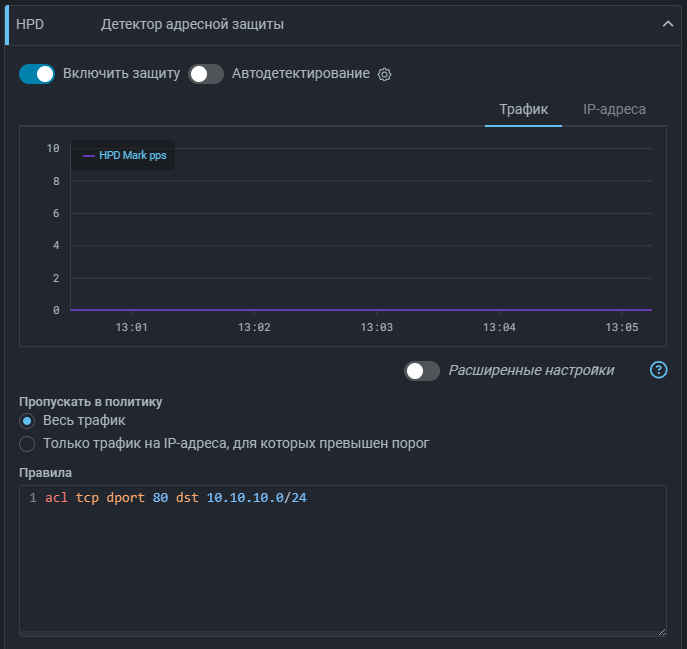687x649 pixels.
Task: Open the IP-адреса tab
Action: point(614,109)
